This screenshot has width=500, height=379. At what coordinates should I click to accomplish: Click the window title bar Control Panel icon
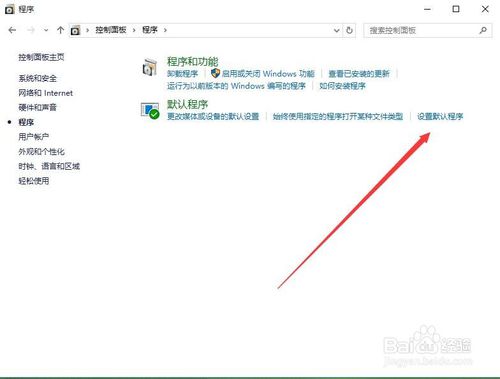9,9
